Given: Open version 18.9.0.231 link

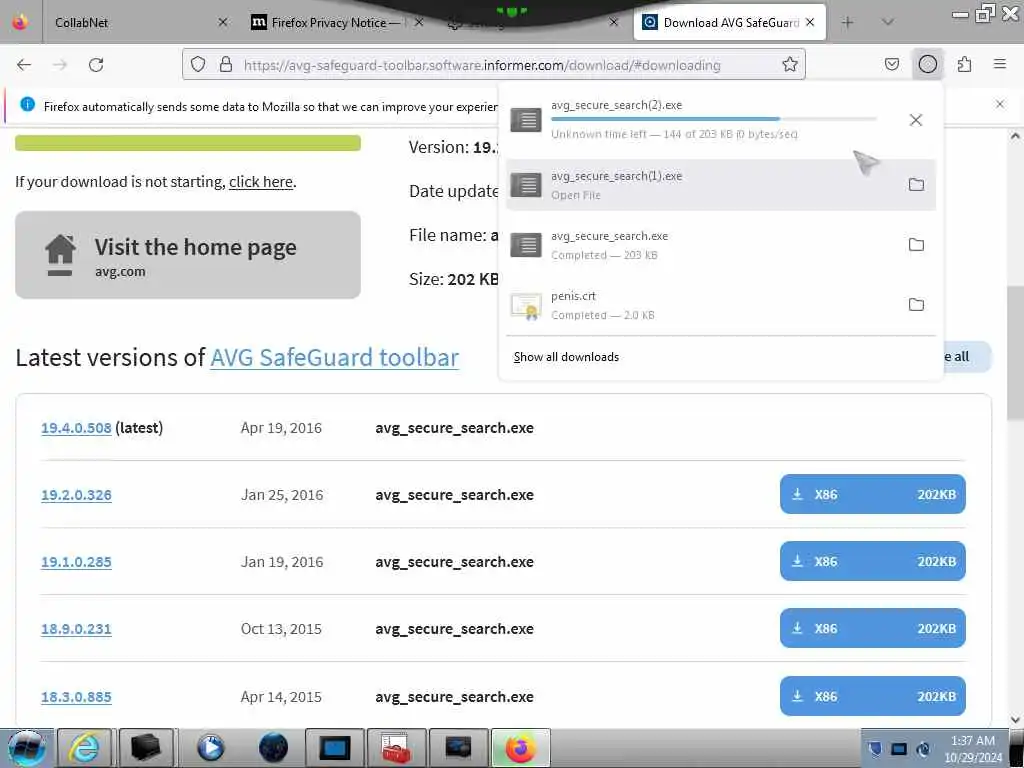Looking at the screenshot, I should click(x=76, y=629).
